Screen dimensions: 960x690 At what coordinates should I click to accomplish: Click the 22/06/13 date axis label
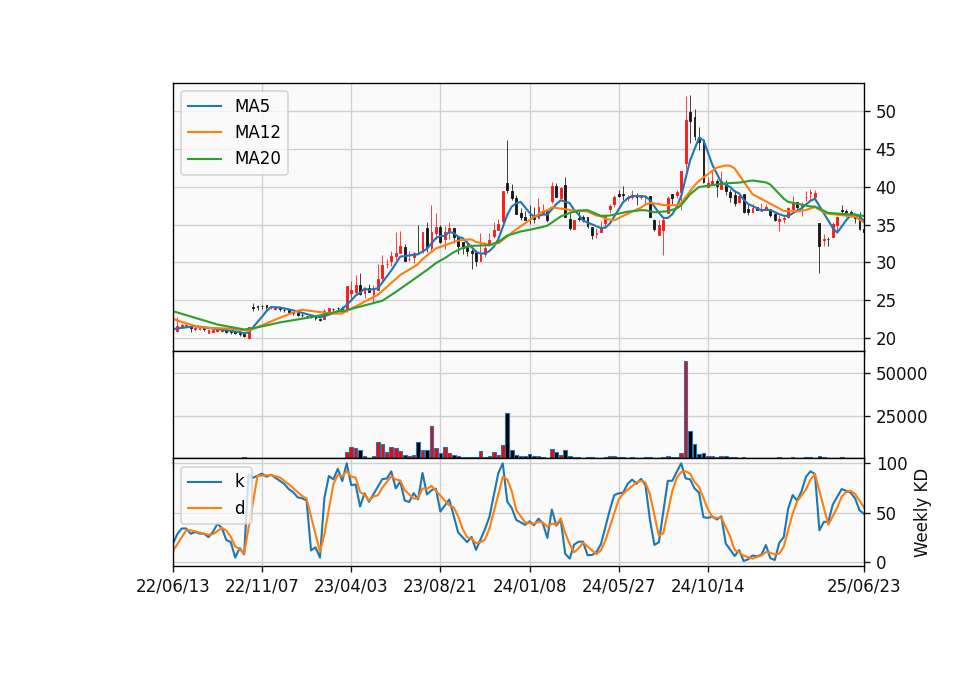click(x=173, y=587)
